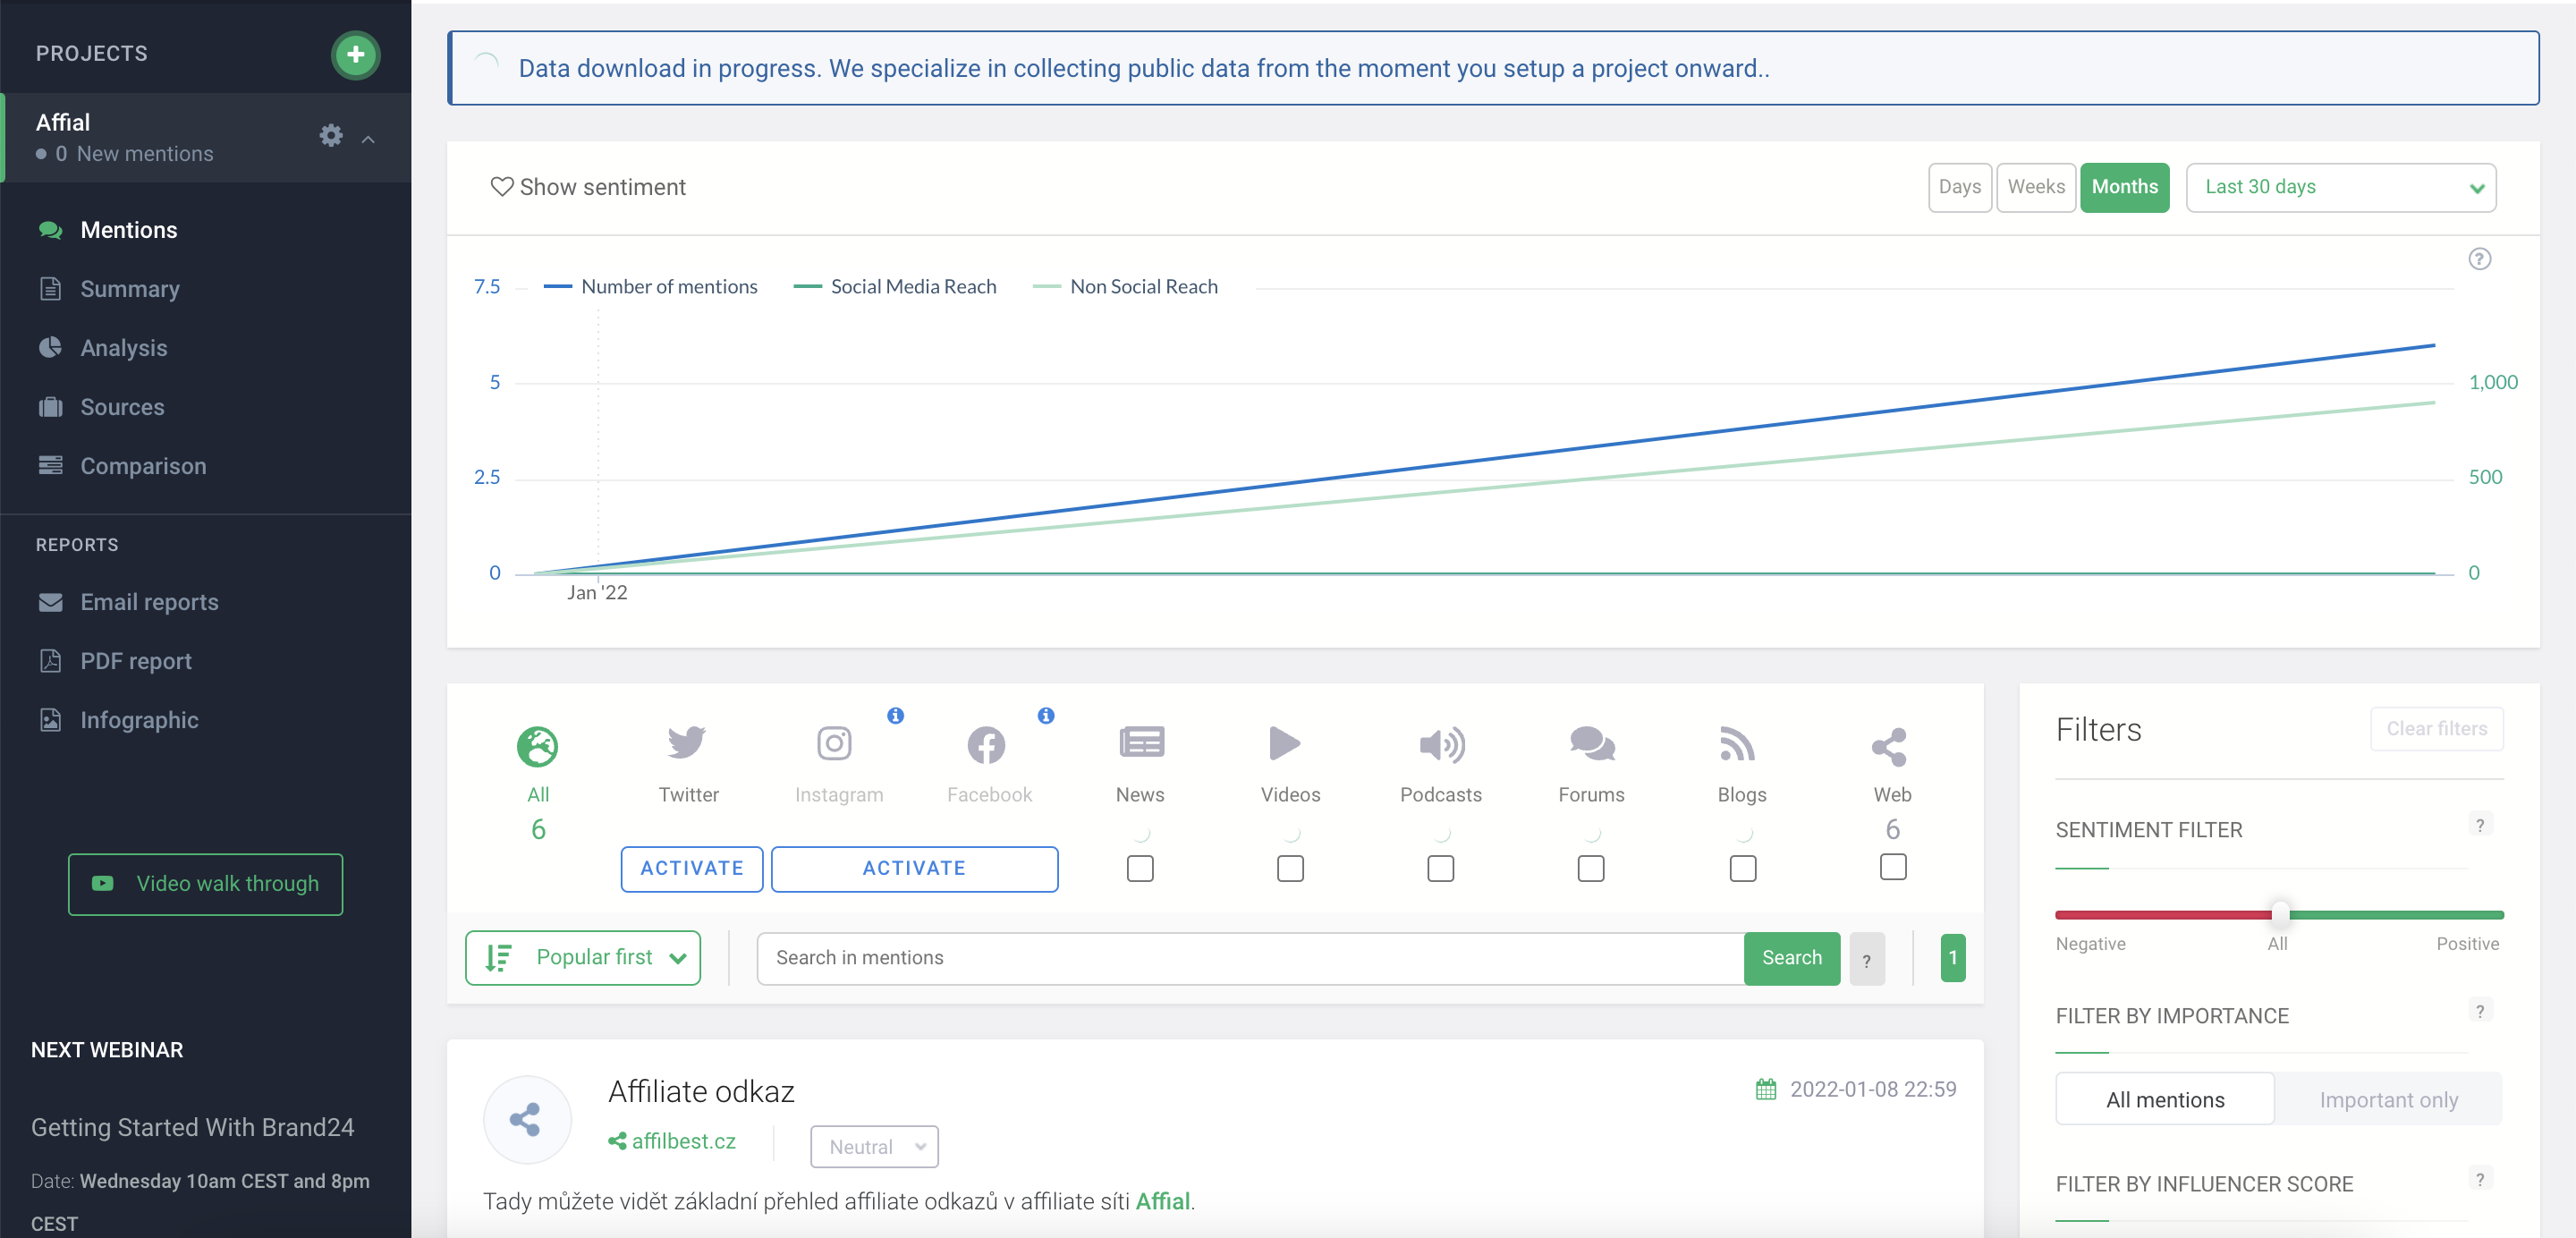This screenshot has width=2576, height=1238.
Task: Click Clear filters
Action: pos(2436,729)
